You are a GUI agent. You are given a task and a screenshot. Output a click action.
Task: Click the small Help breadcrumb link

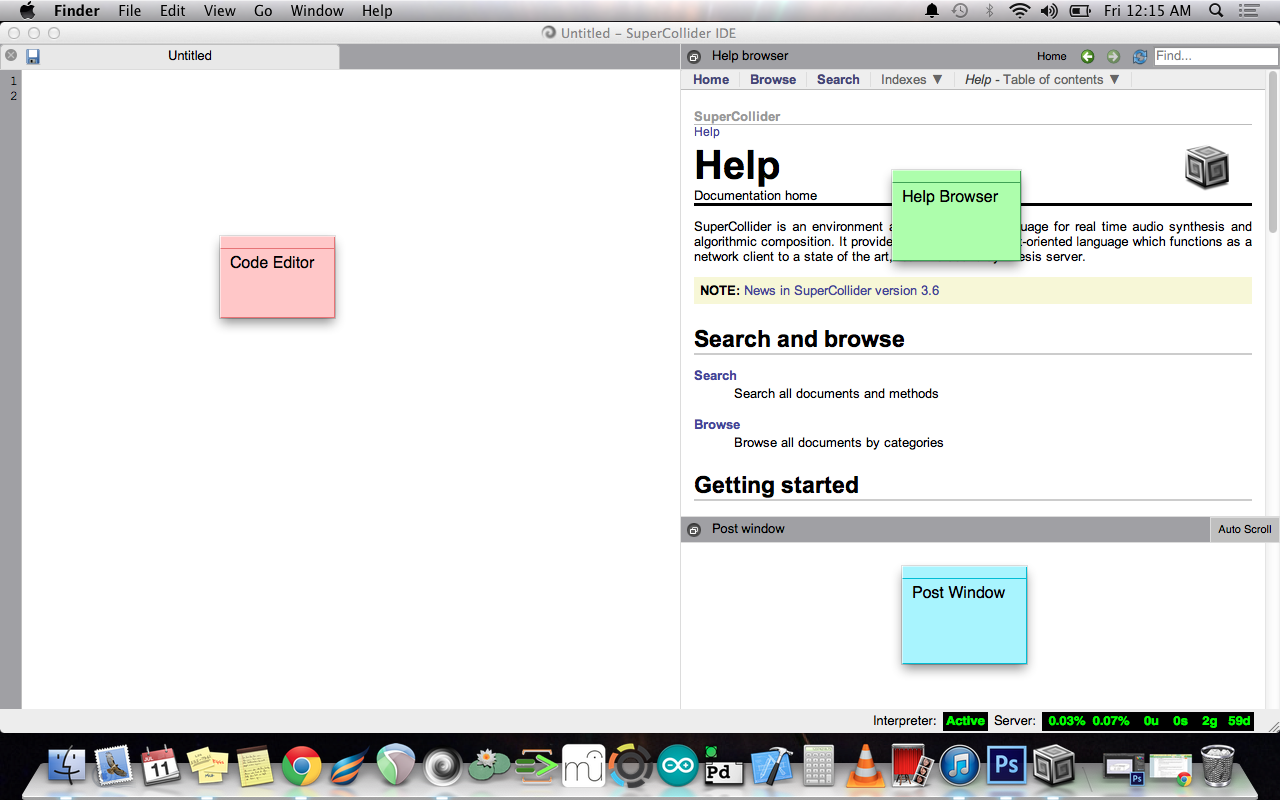point(707,132)
